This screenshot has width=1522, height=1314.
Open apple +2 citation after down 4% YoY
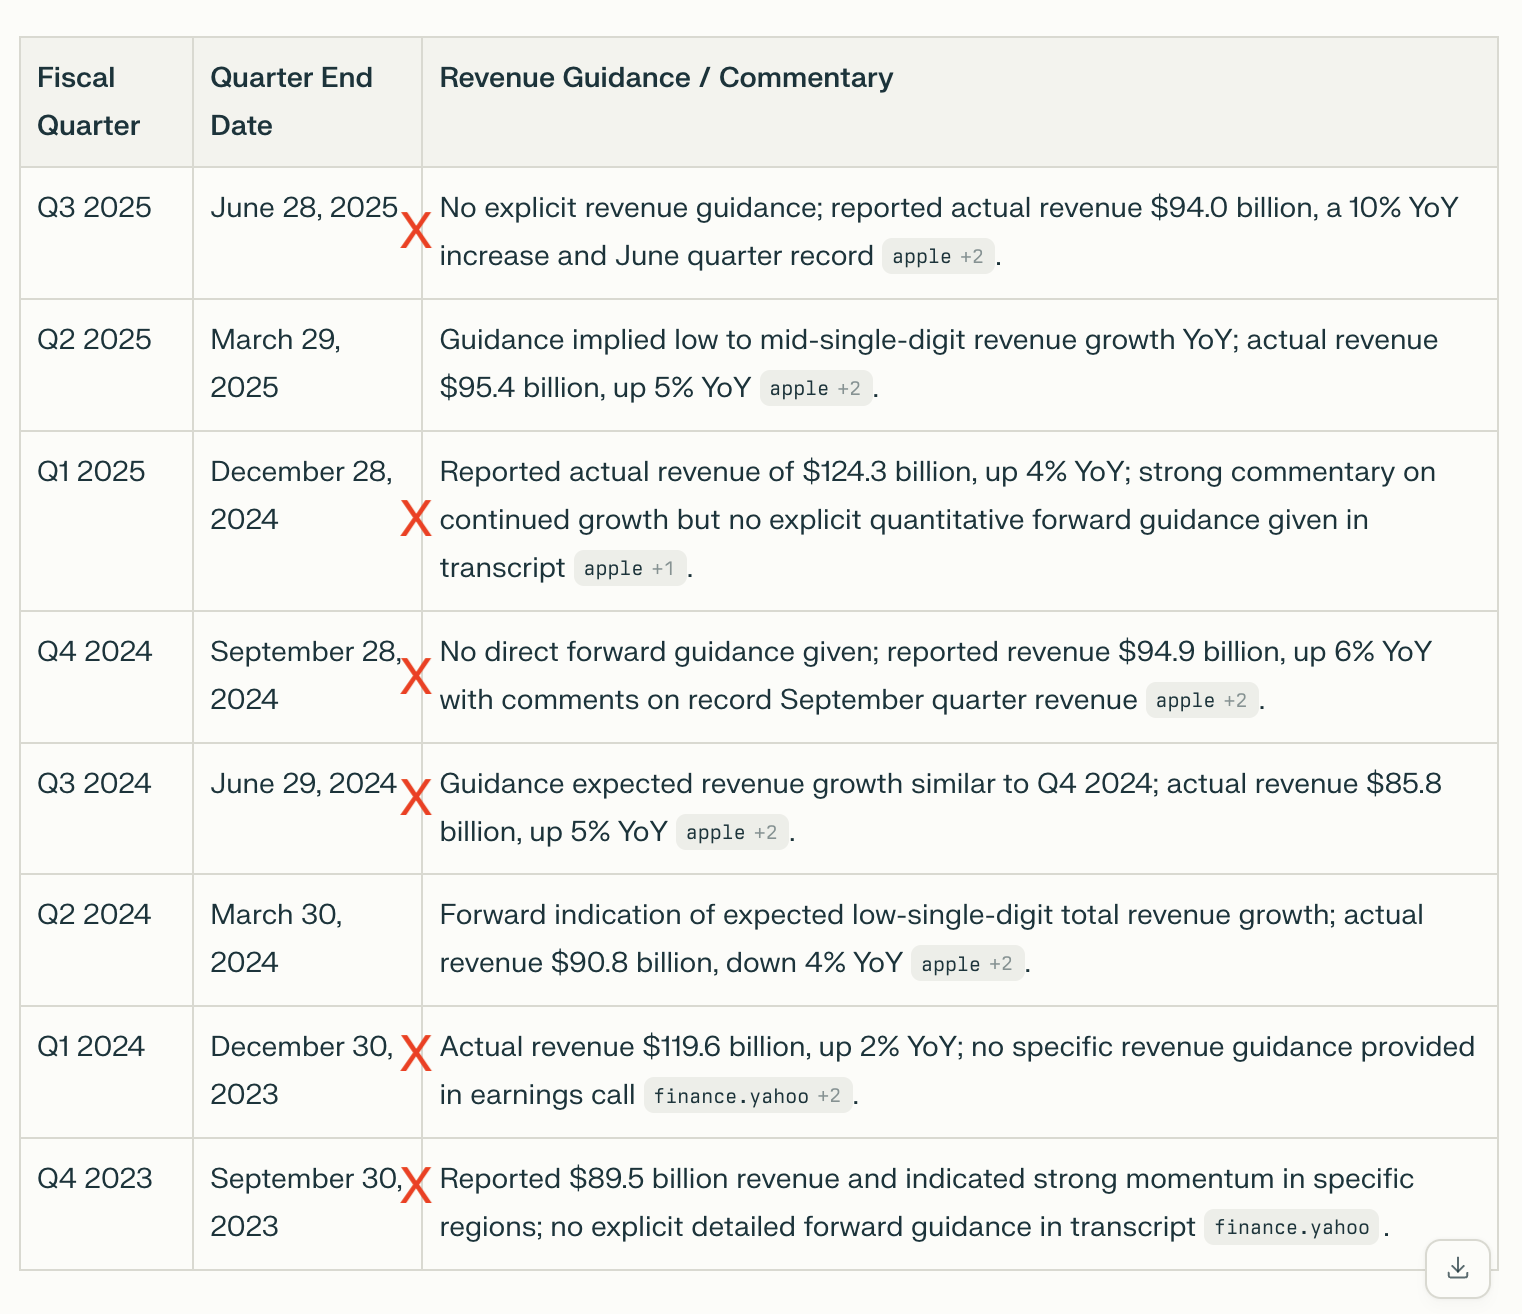(966, 965)
